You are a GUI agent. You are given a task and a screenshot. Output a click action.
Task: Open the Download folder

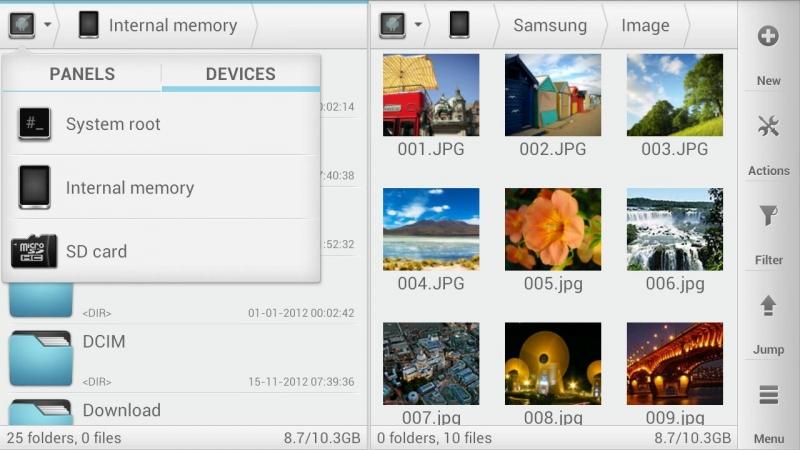121,410
